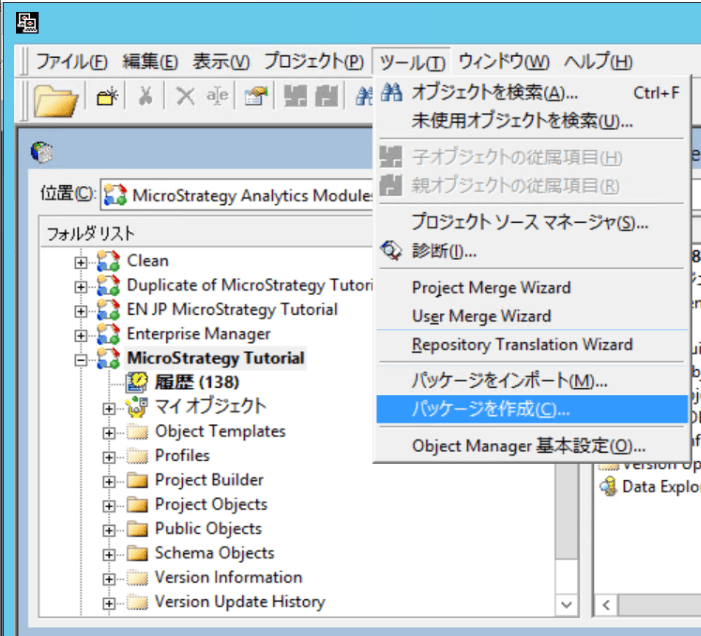The height and width of the screenshot is (636, 701).
Task: Expand the マイ オブジェクト node
Action: pyautogui.click(x=109, y=409)
